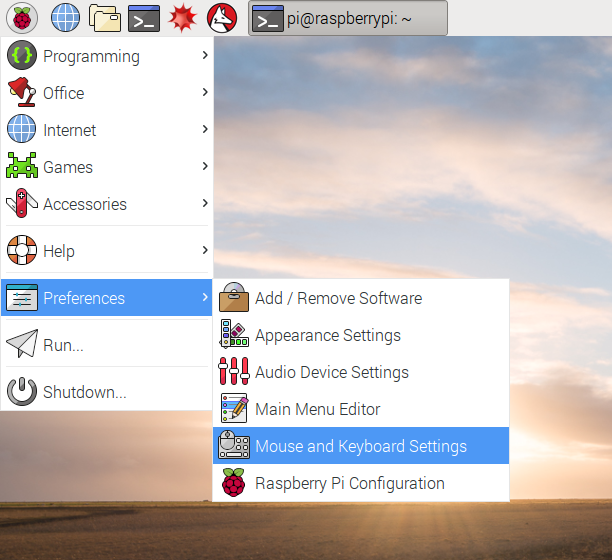Image resolution: width=612 pixels, height=560 pixels.
Task: Open Main Menu Editor
Action: [x=361, y=409]
